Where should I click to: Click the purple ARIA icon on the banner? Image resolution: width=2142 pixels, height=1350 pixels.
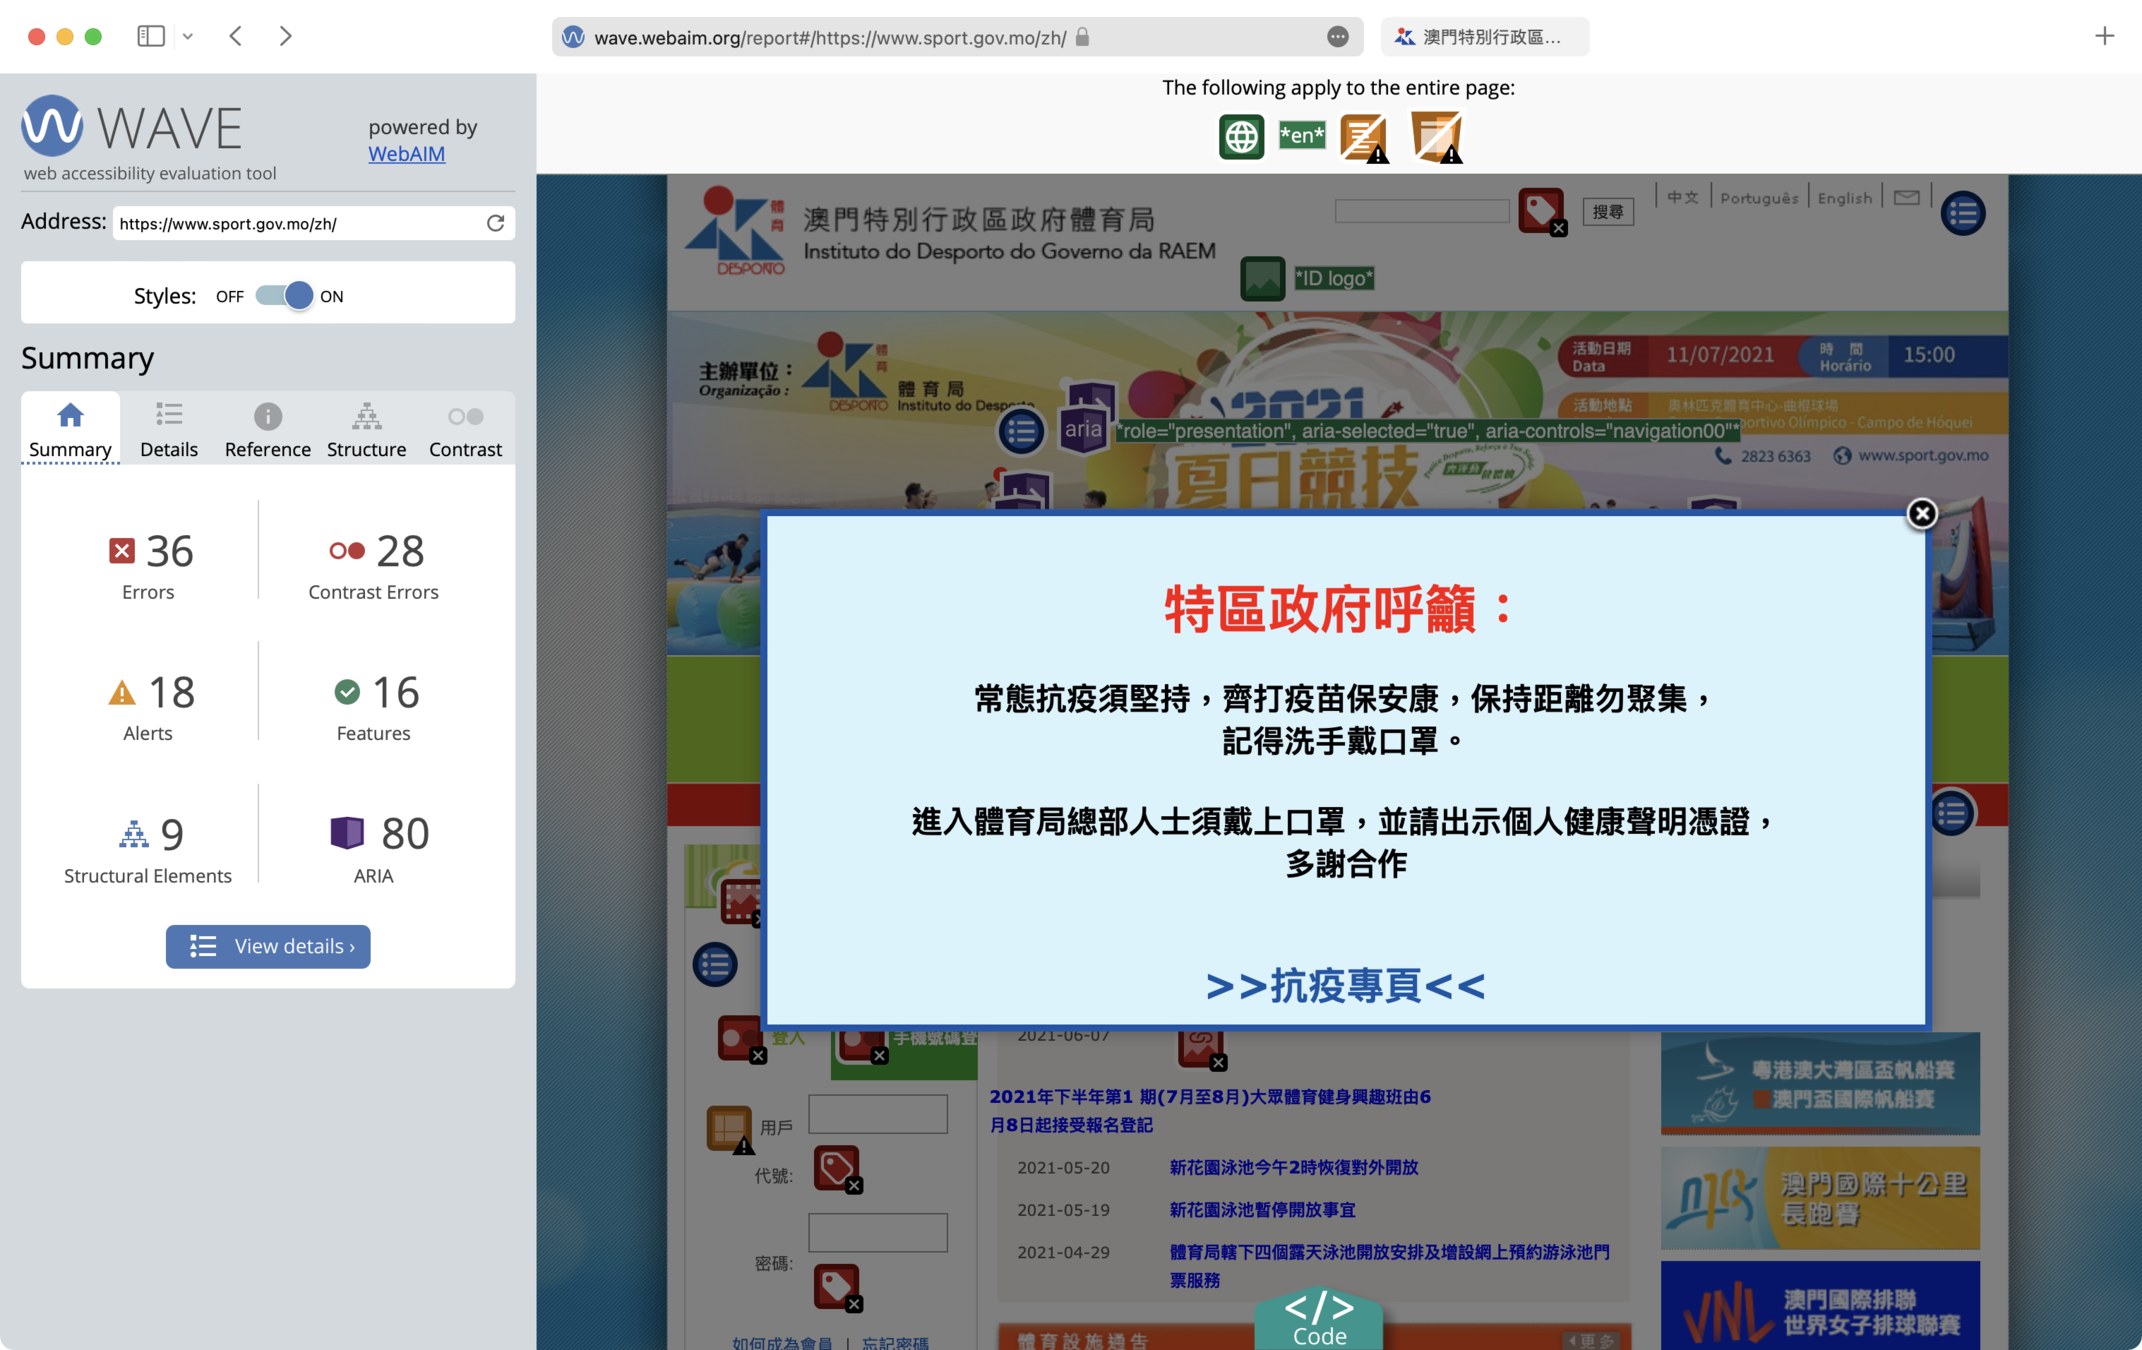(x=1083, y=430)
